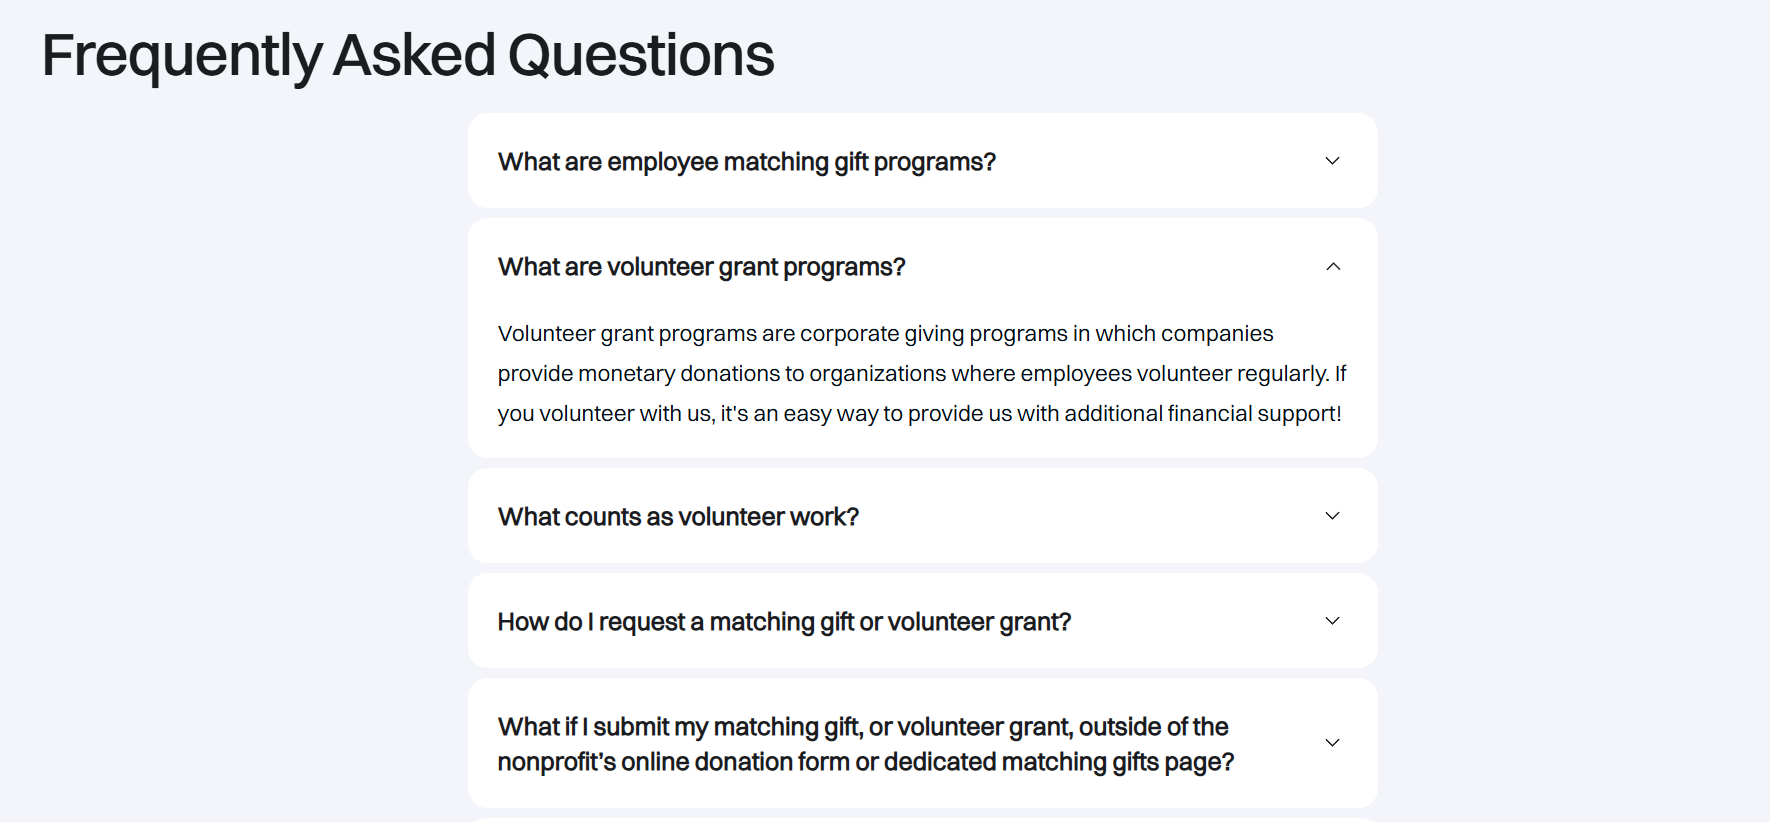Expand the question about what counts as volunteer work
This screenshot has width=1770, height=822.
678,516
